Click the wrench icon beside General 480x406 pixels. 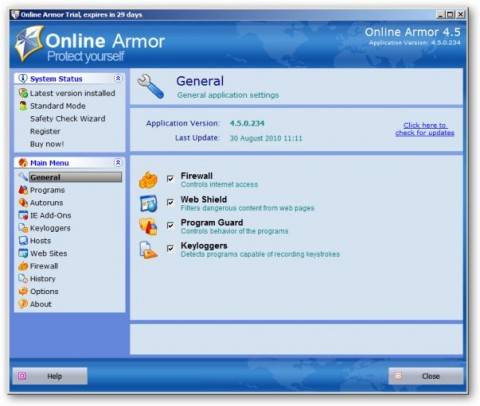151,87
